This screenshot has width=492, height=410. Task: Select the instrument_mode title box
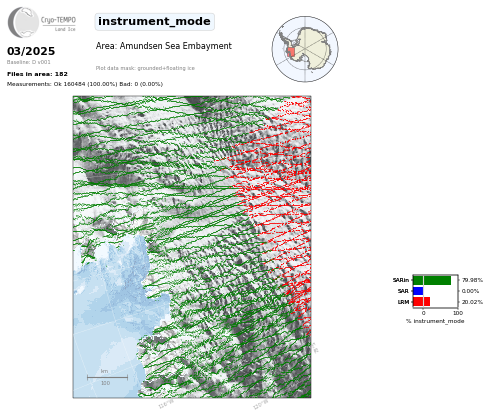click(x=154, y=22)
